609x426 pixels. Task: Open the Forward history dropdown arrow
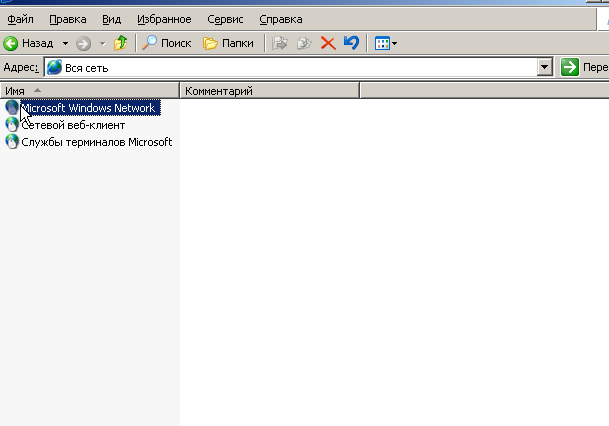[103, 43]
